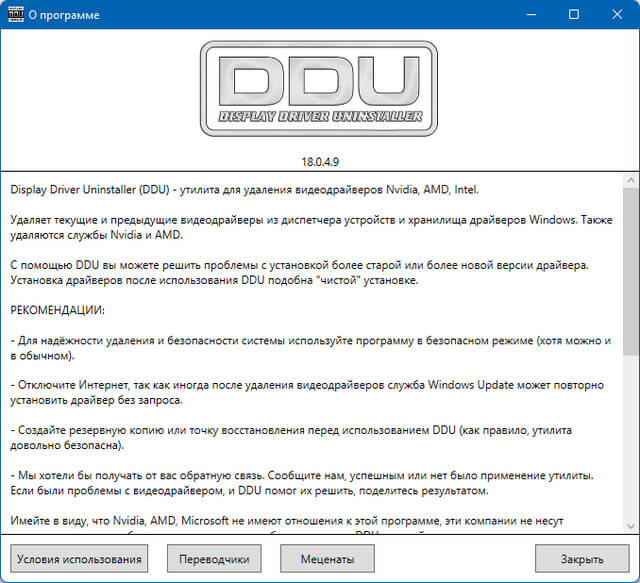Click the line starting 'Имейте в виду'
Image resolution: width=640 pixels, height=583 pixels.
tap(287, 521)
